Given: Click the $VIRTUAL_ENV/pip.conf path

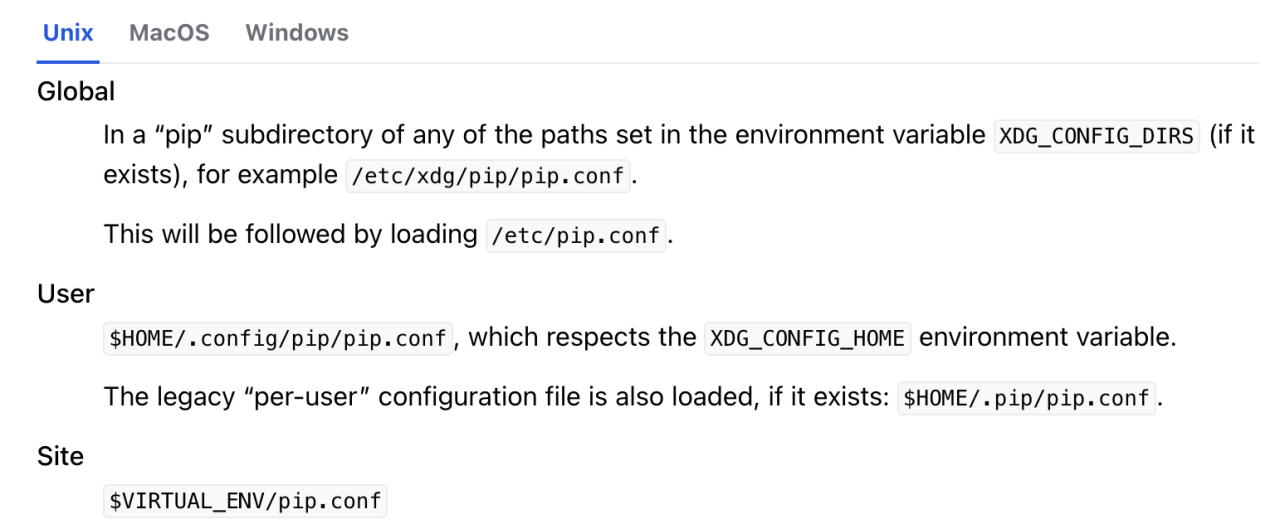Looking at the screenshot, I should pos(245,500).
